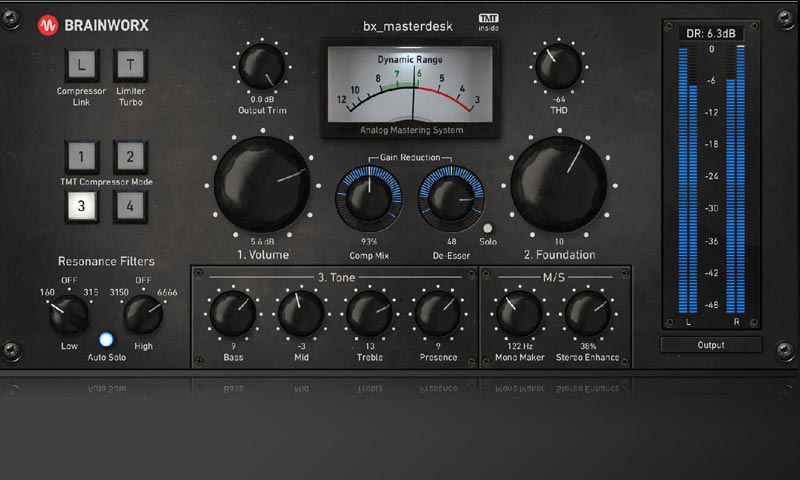Click the 0.0 dB Output Trim value

262,99
